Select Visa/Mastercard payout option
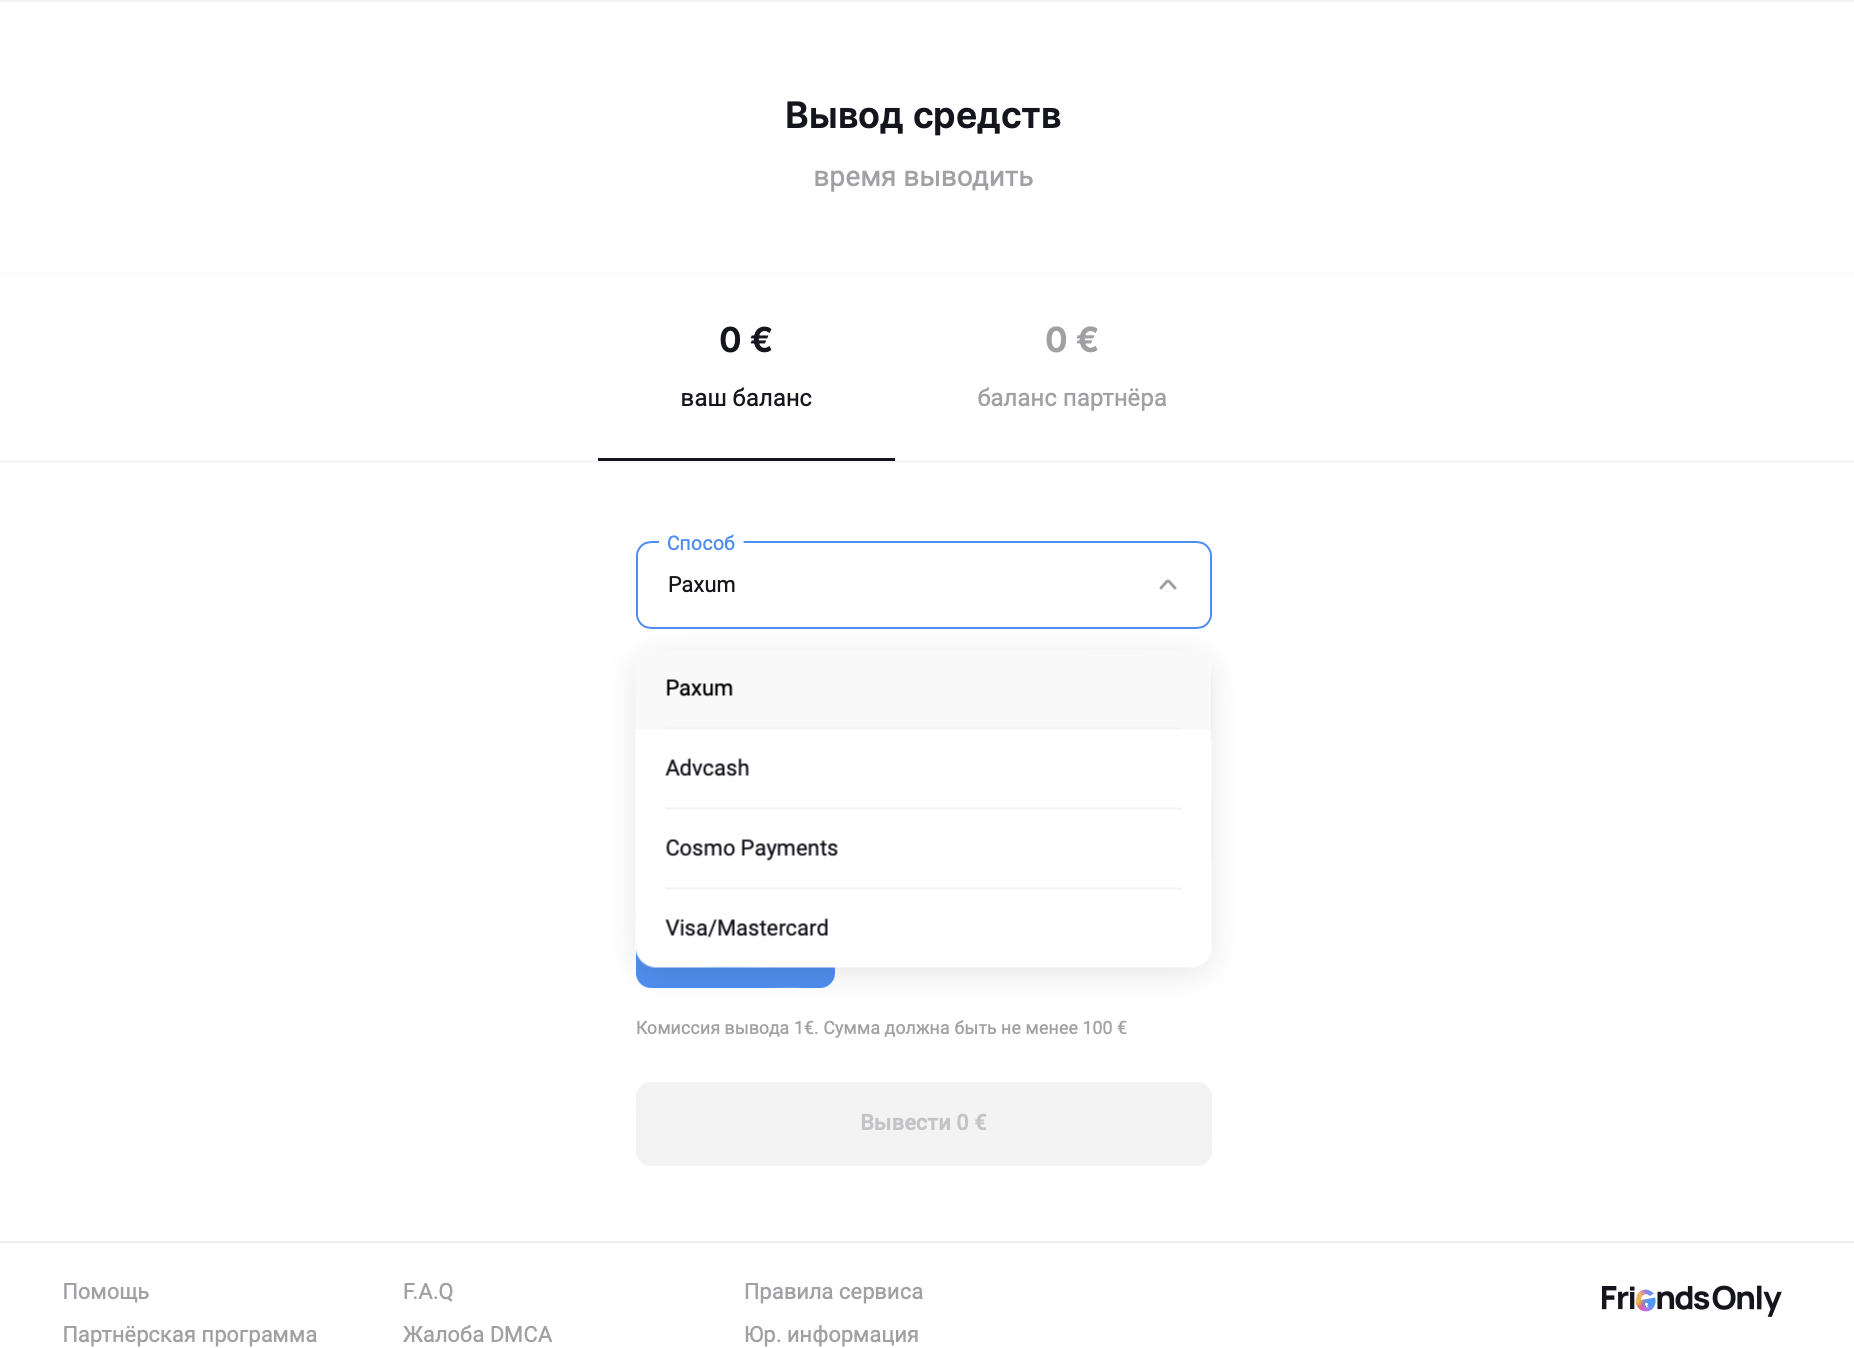This screenshot has height=1348, width=1854. click(x=746, y=928)
